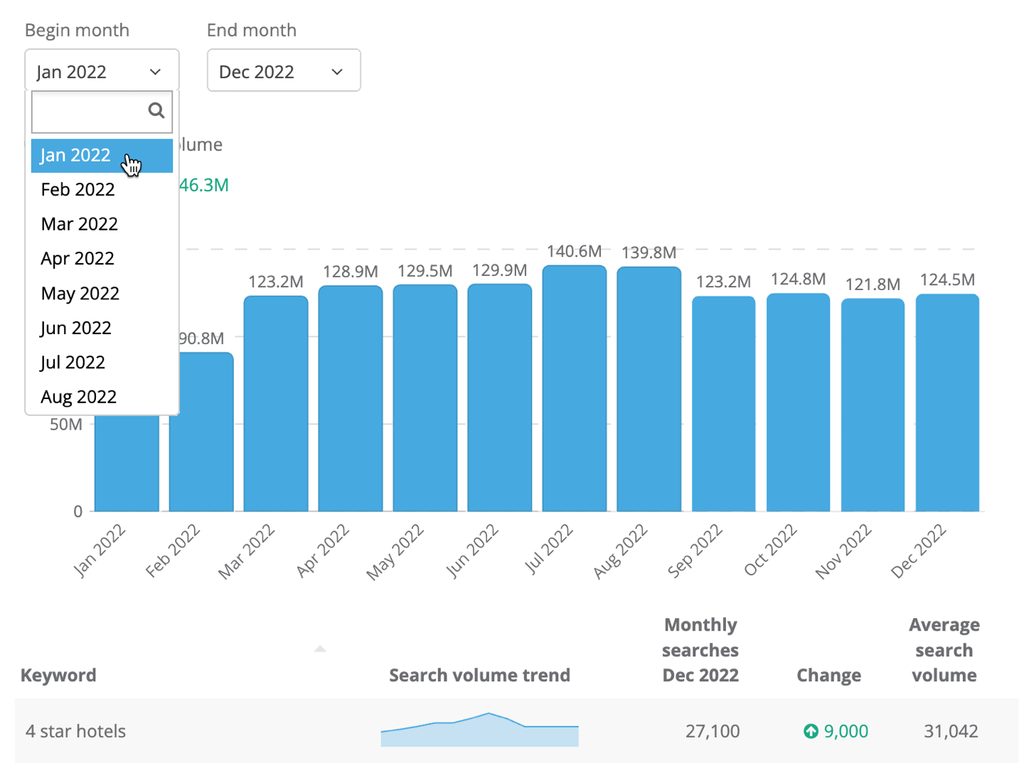This screenshot has height=768, width=1024.
Task: Open the End month dropdown showing Dec 2022
Action: click(283, 71)
